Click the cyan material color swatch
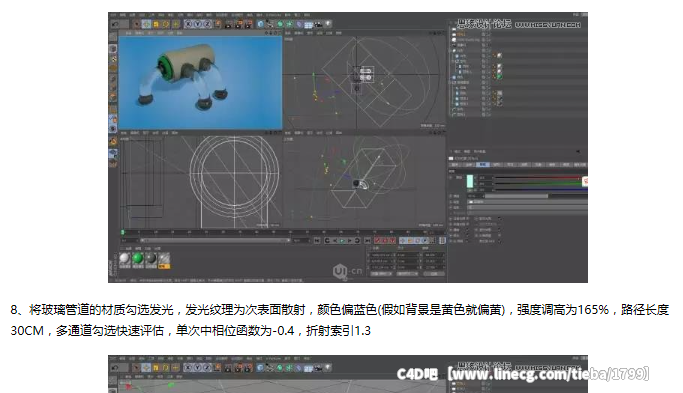This screenshot has width=683, height=393. [x=470, y=182]
